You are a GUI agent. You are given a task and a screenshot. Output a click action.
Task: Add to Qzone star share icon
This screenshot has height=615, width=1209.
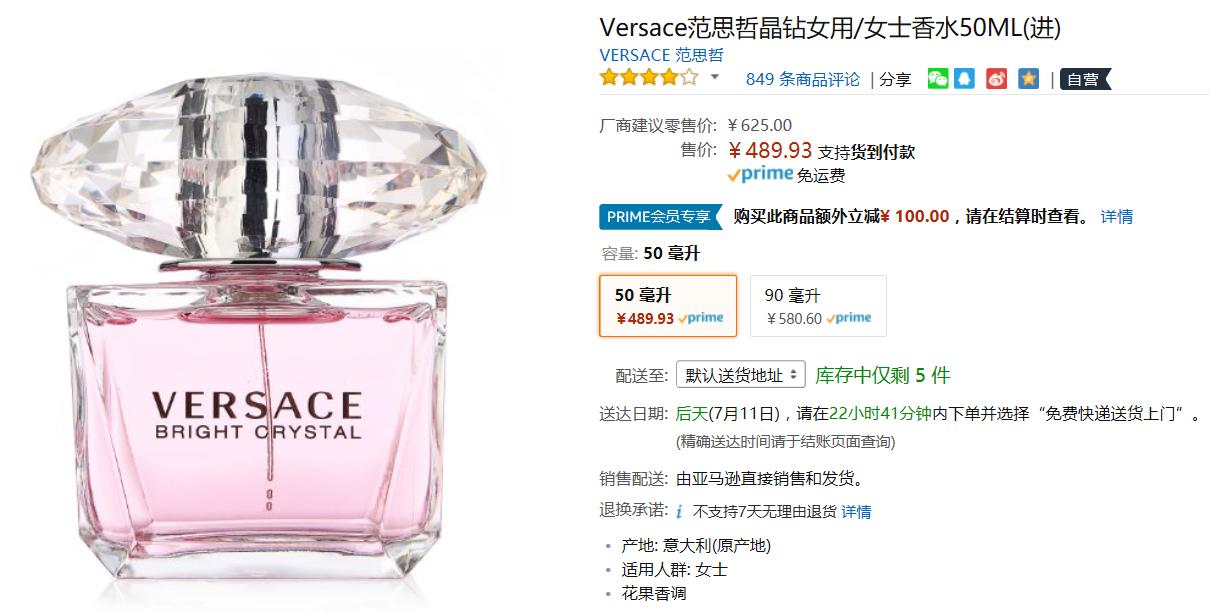(x=1029, y=79)
